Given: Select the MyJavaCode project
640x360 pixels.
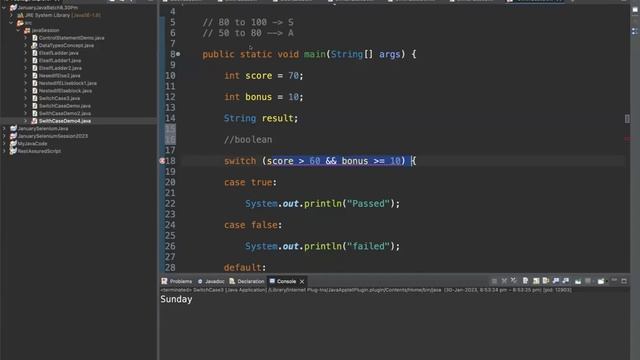Looking at the screenshot, I should [32, 144].
